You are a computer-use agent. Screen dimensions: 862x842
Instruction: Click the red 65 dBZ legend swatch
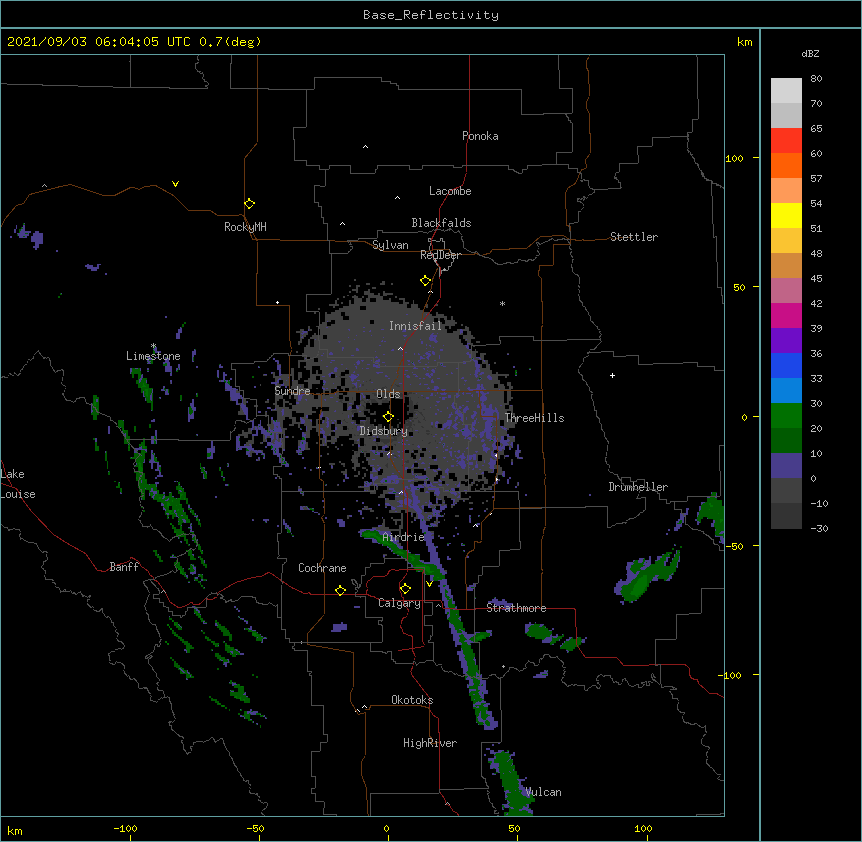tap(786, 140)
